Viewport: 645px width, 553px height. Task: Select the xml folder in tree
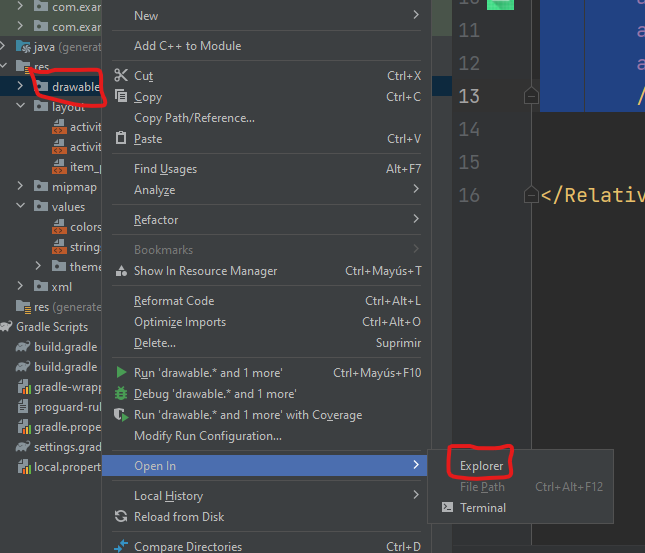click(x=61, y=287)
